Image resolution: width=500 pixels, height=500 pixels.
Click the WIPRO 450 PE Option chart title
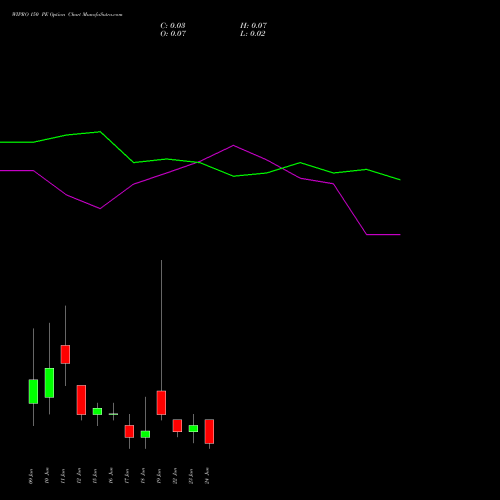pos(67,15)
